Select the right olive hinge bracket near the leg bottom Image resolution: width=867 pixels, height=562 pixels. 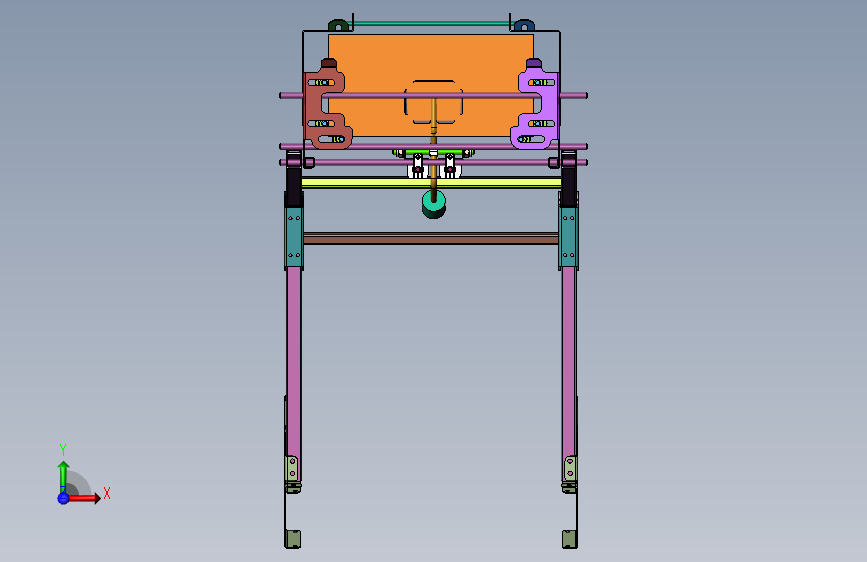tap(570, 469)
